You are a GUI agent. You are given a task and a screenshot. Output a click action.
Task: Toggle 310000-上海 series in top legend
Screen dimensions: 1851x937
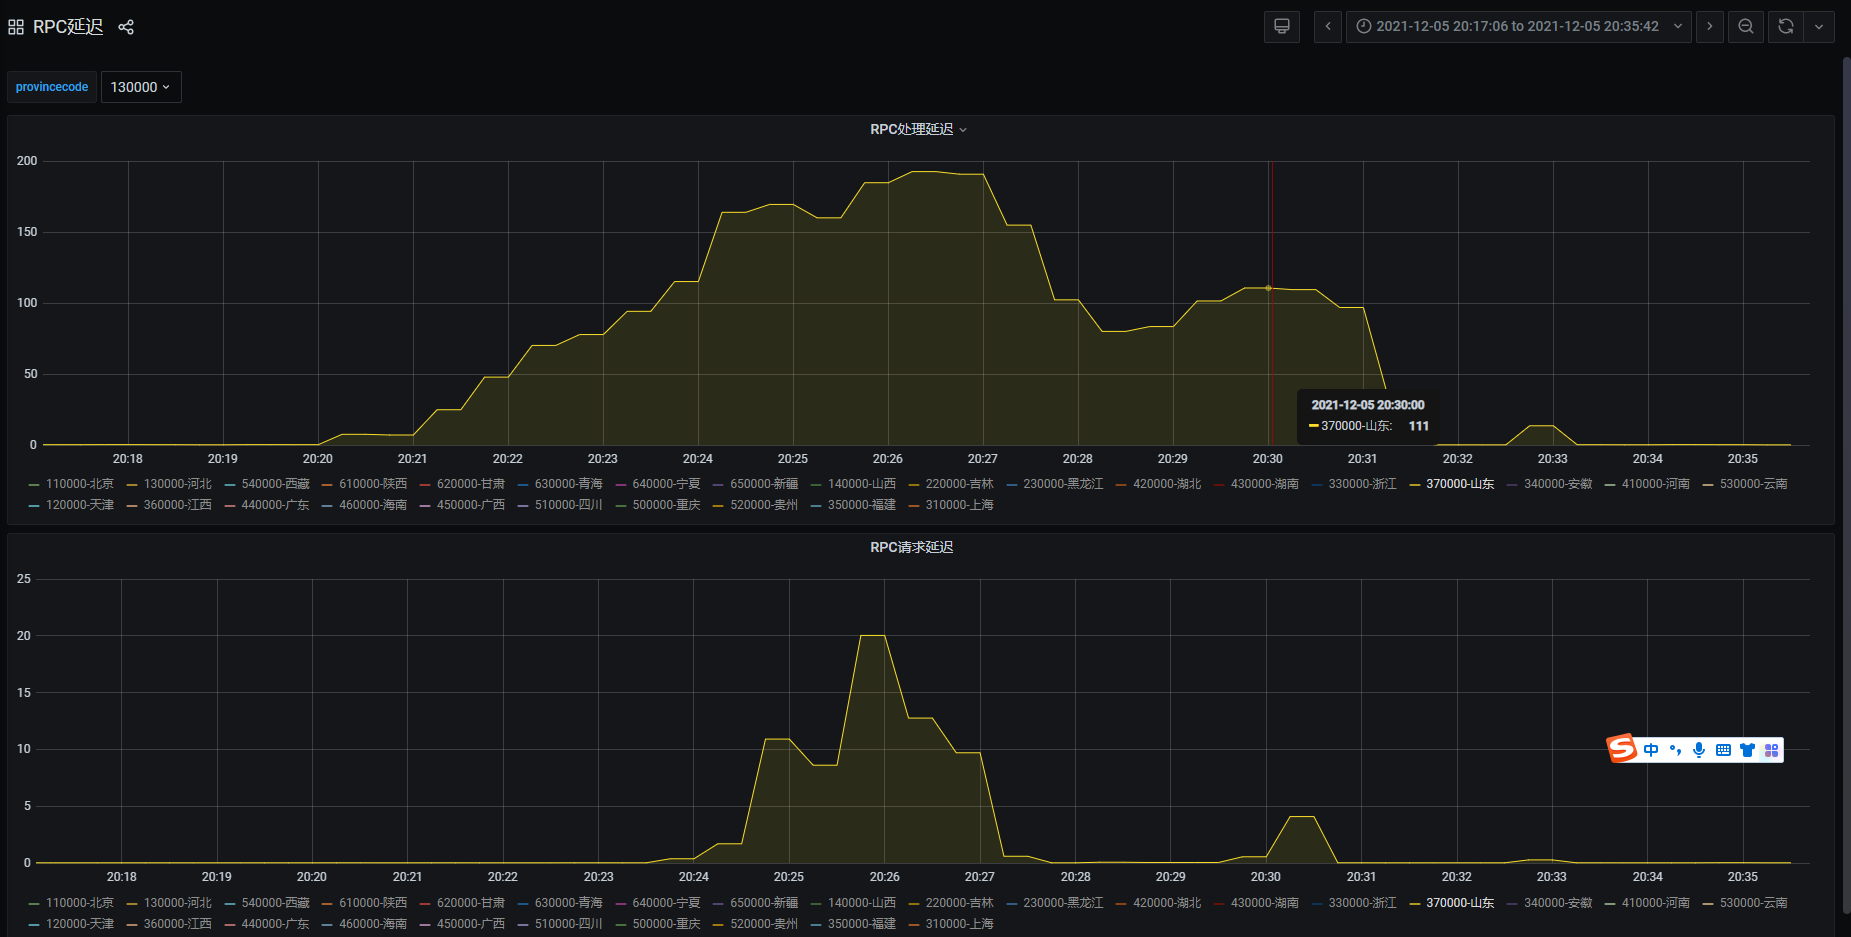point(960,505)
